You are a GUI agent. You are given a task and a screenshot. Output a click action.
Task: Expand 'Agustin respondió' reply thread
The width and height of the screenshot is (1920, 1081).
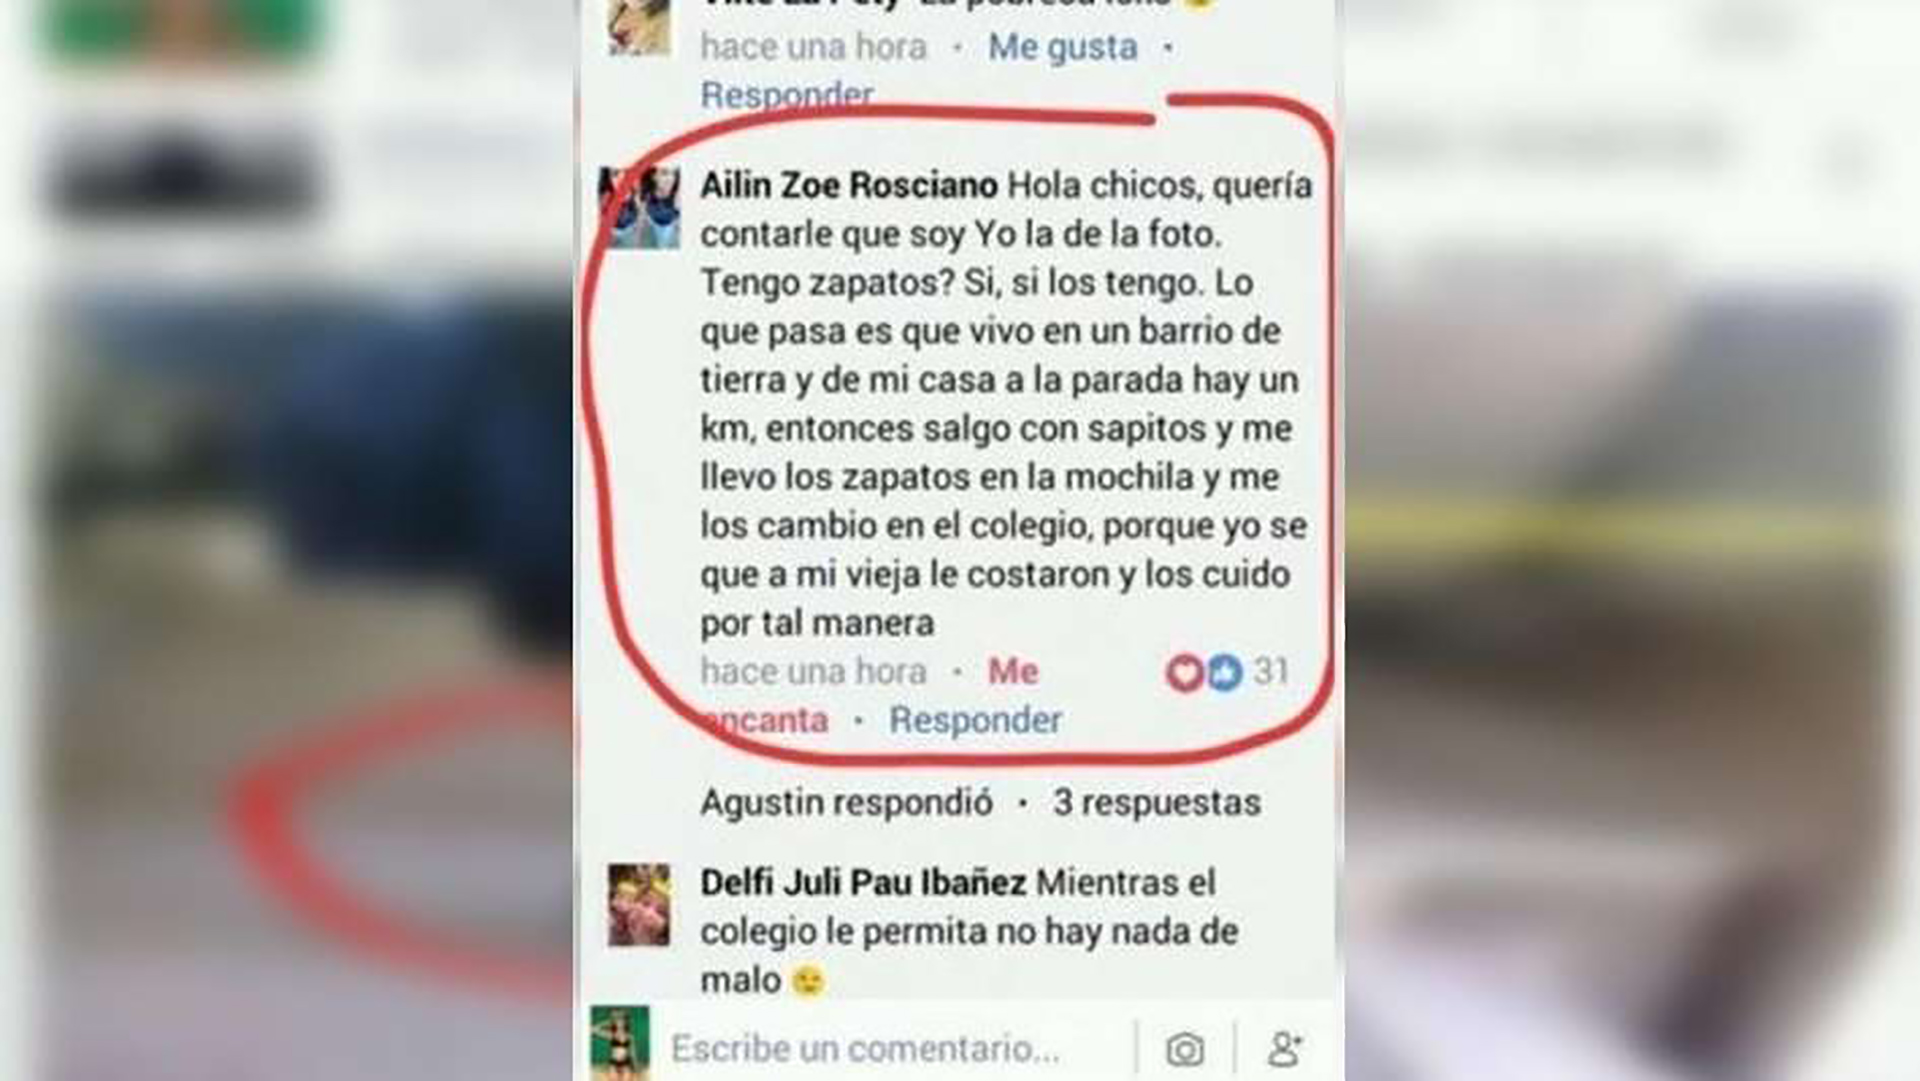(x=847, y=803)
